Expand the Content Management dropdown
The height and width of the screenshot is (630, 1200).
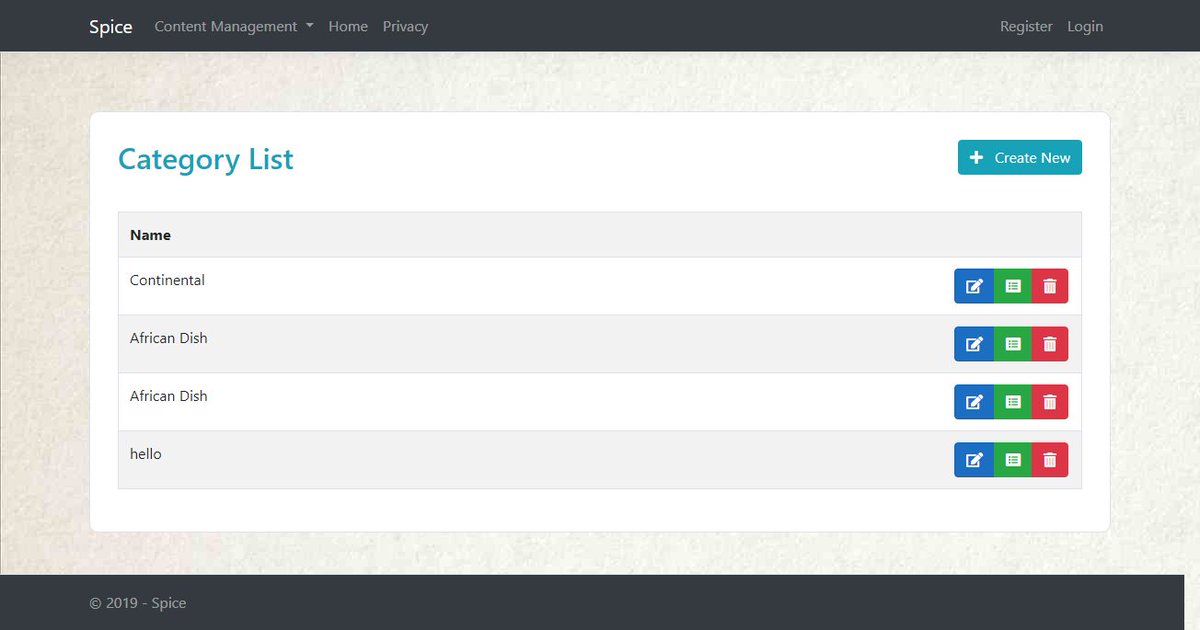234,27
